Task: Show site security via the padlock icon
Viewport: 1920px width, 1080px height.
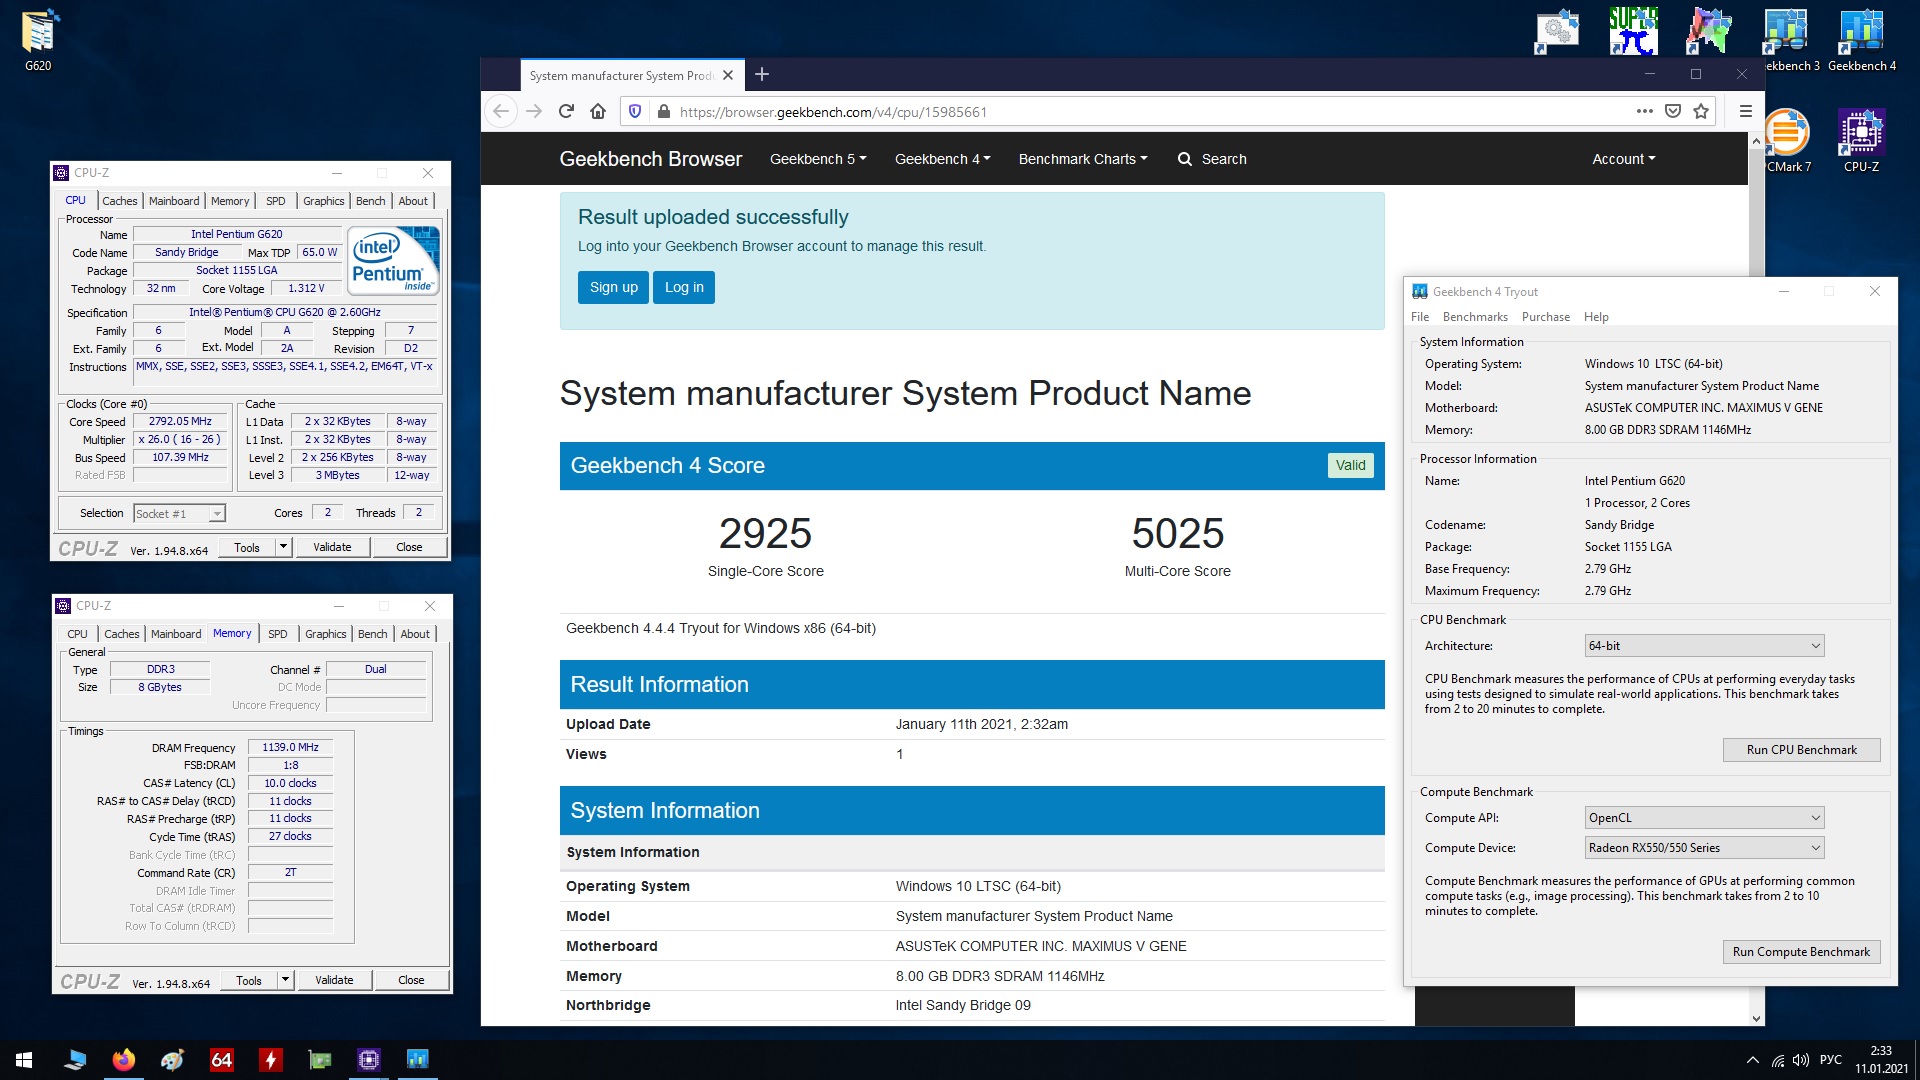Action: tap(663, 112)
